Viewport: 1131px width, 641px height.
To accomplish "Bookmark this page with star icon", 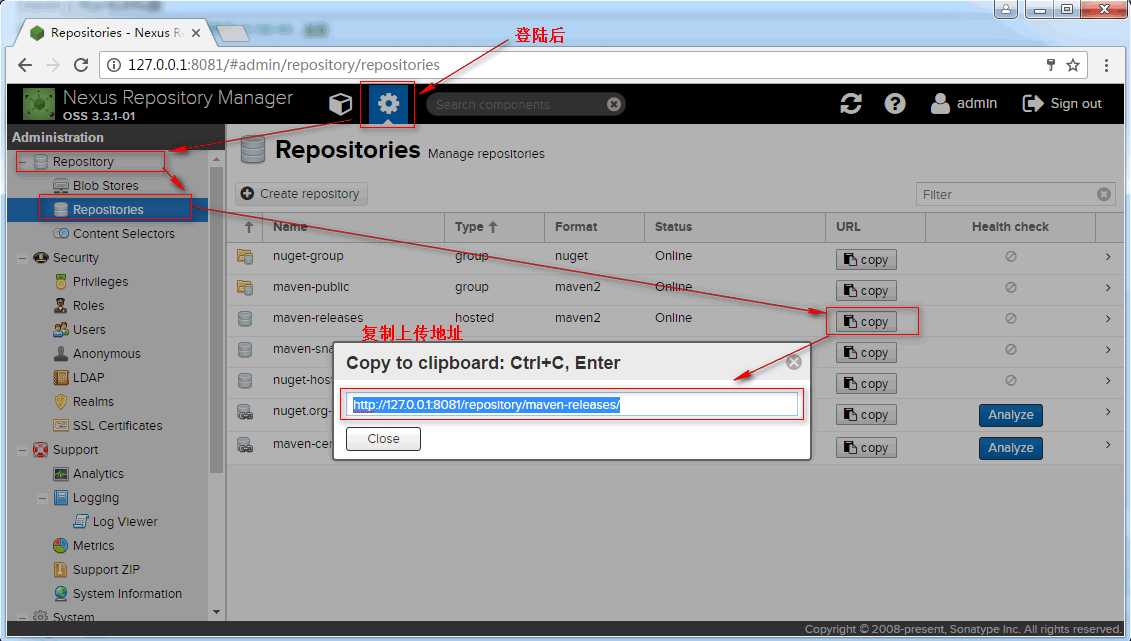I will (1073, 65).
